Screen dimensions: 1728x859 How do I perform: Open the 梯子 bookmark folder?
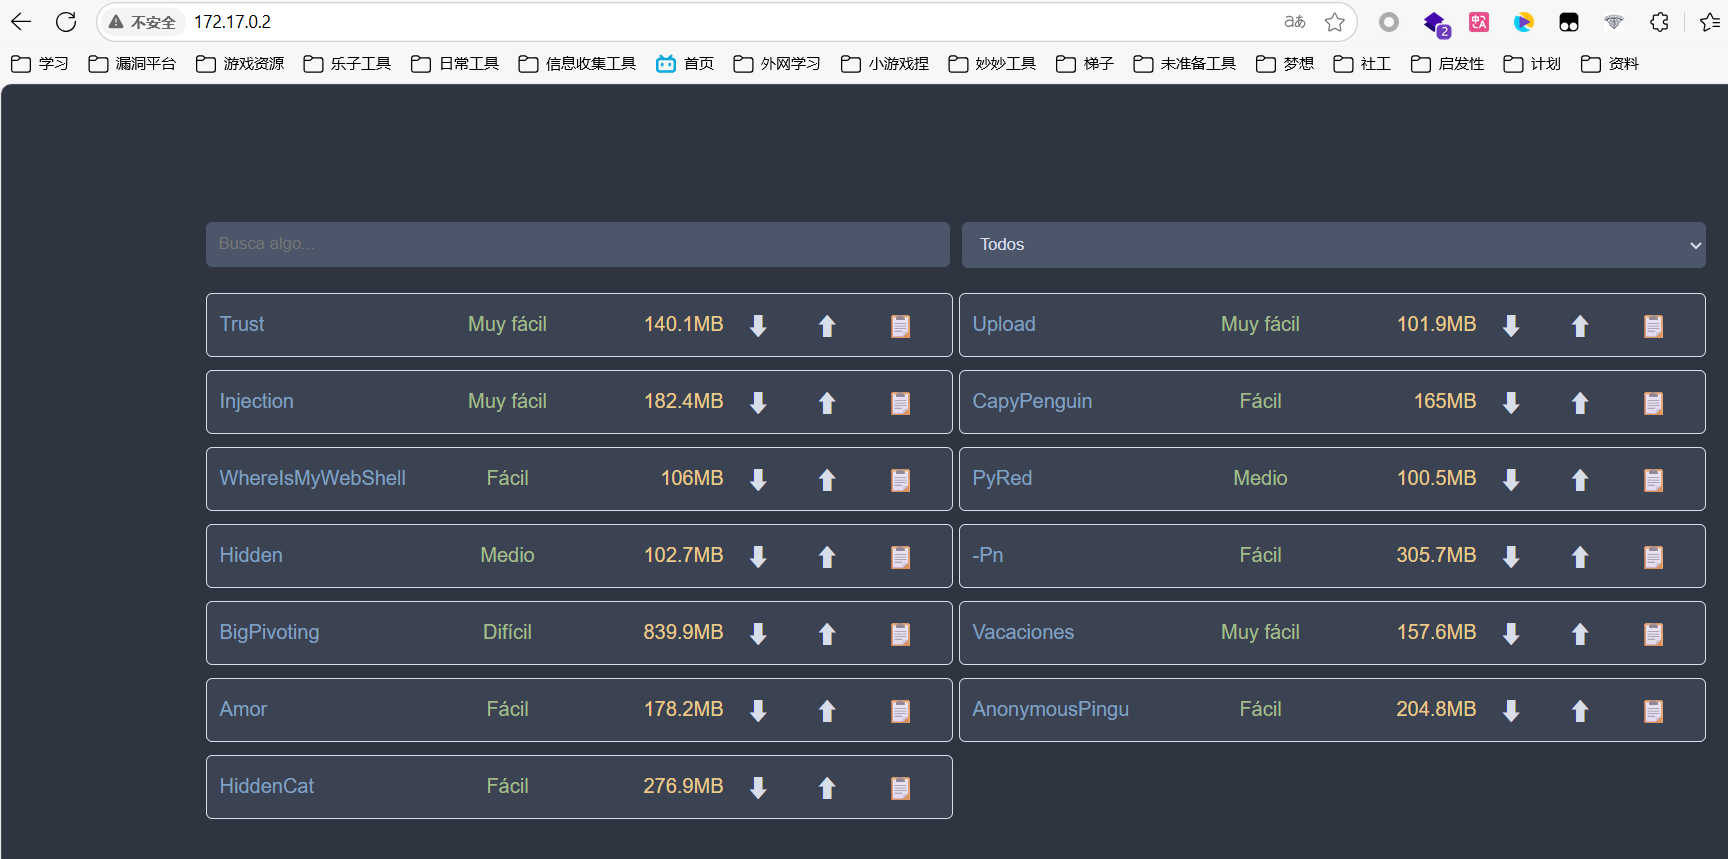pyautogui.click(x=1085, y=64)
